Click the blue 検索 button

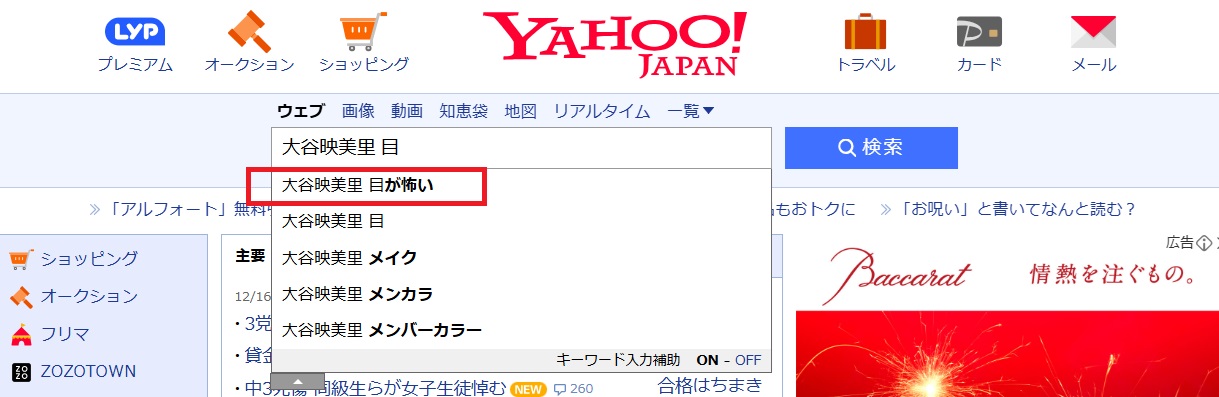[871, 148]
